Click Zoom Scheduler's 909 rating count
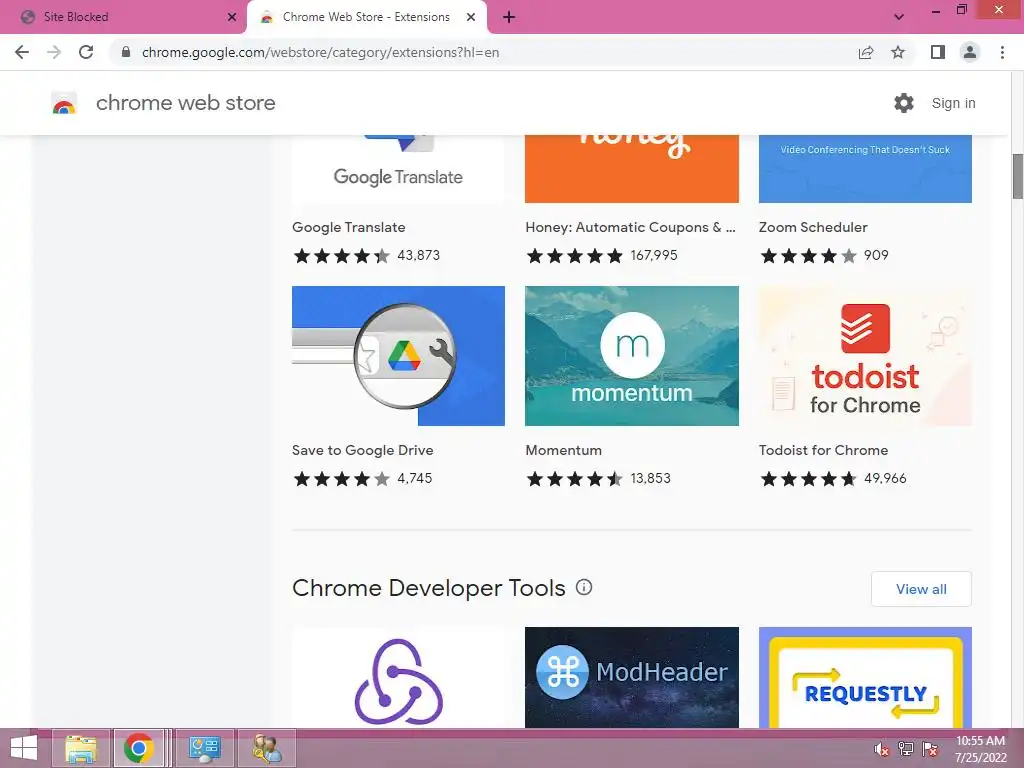Screen dimensions: 1024x768 876,255
